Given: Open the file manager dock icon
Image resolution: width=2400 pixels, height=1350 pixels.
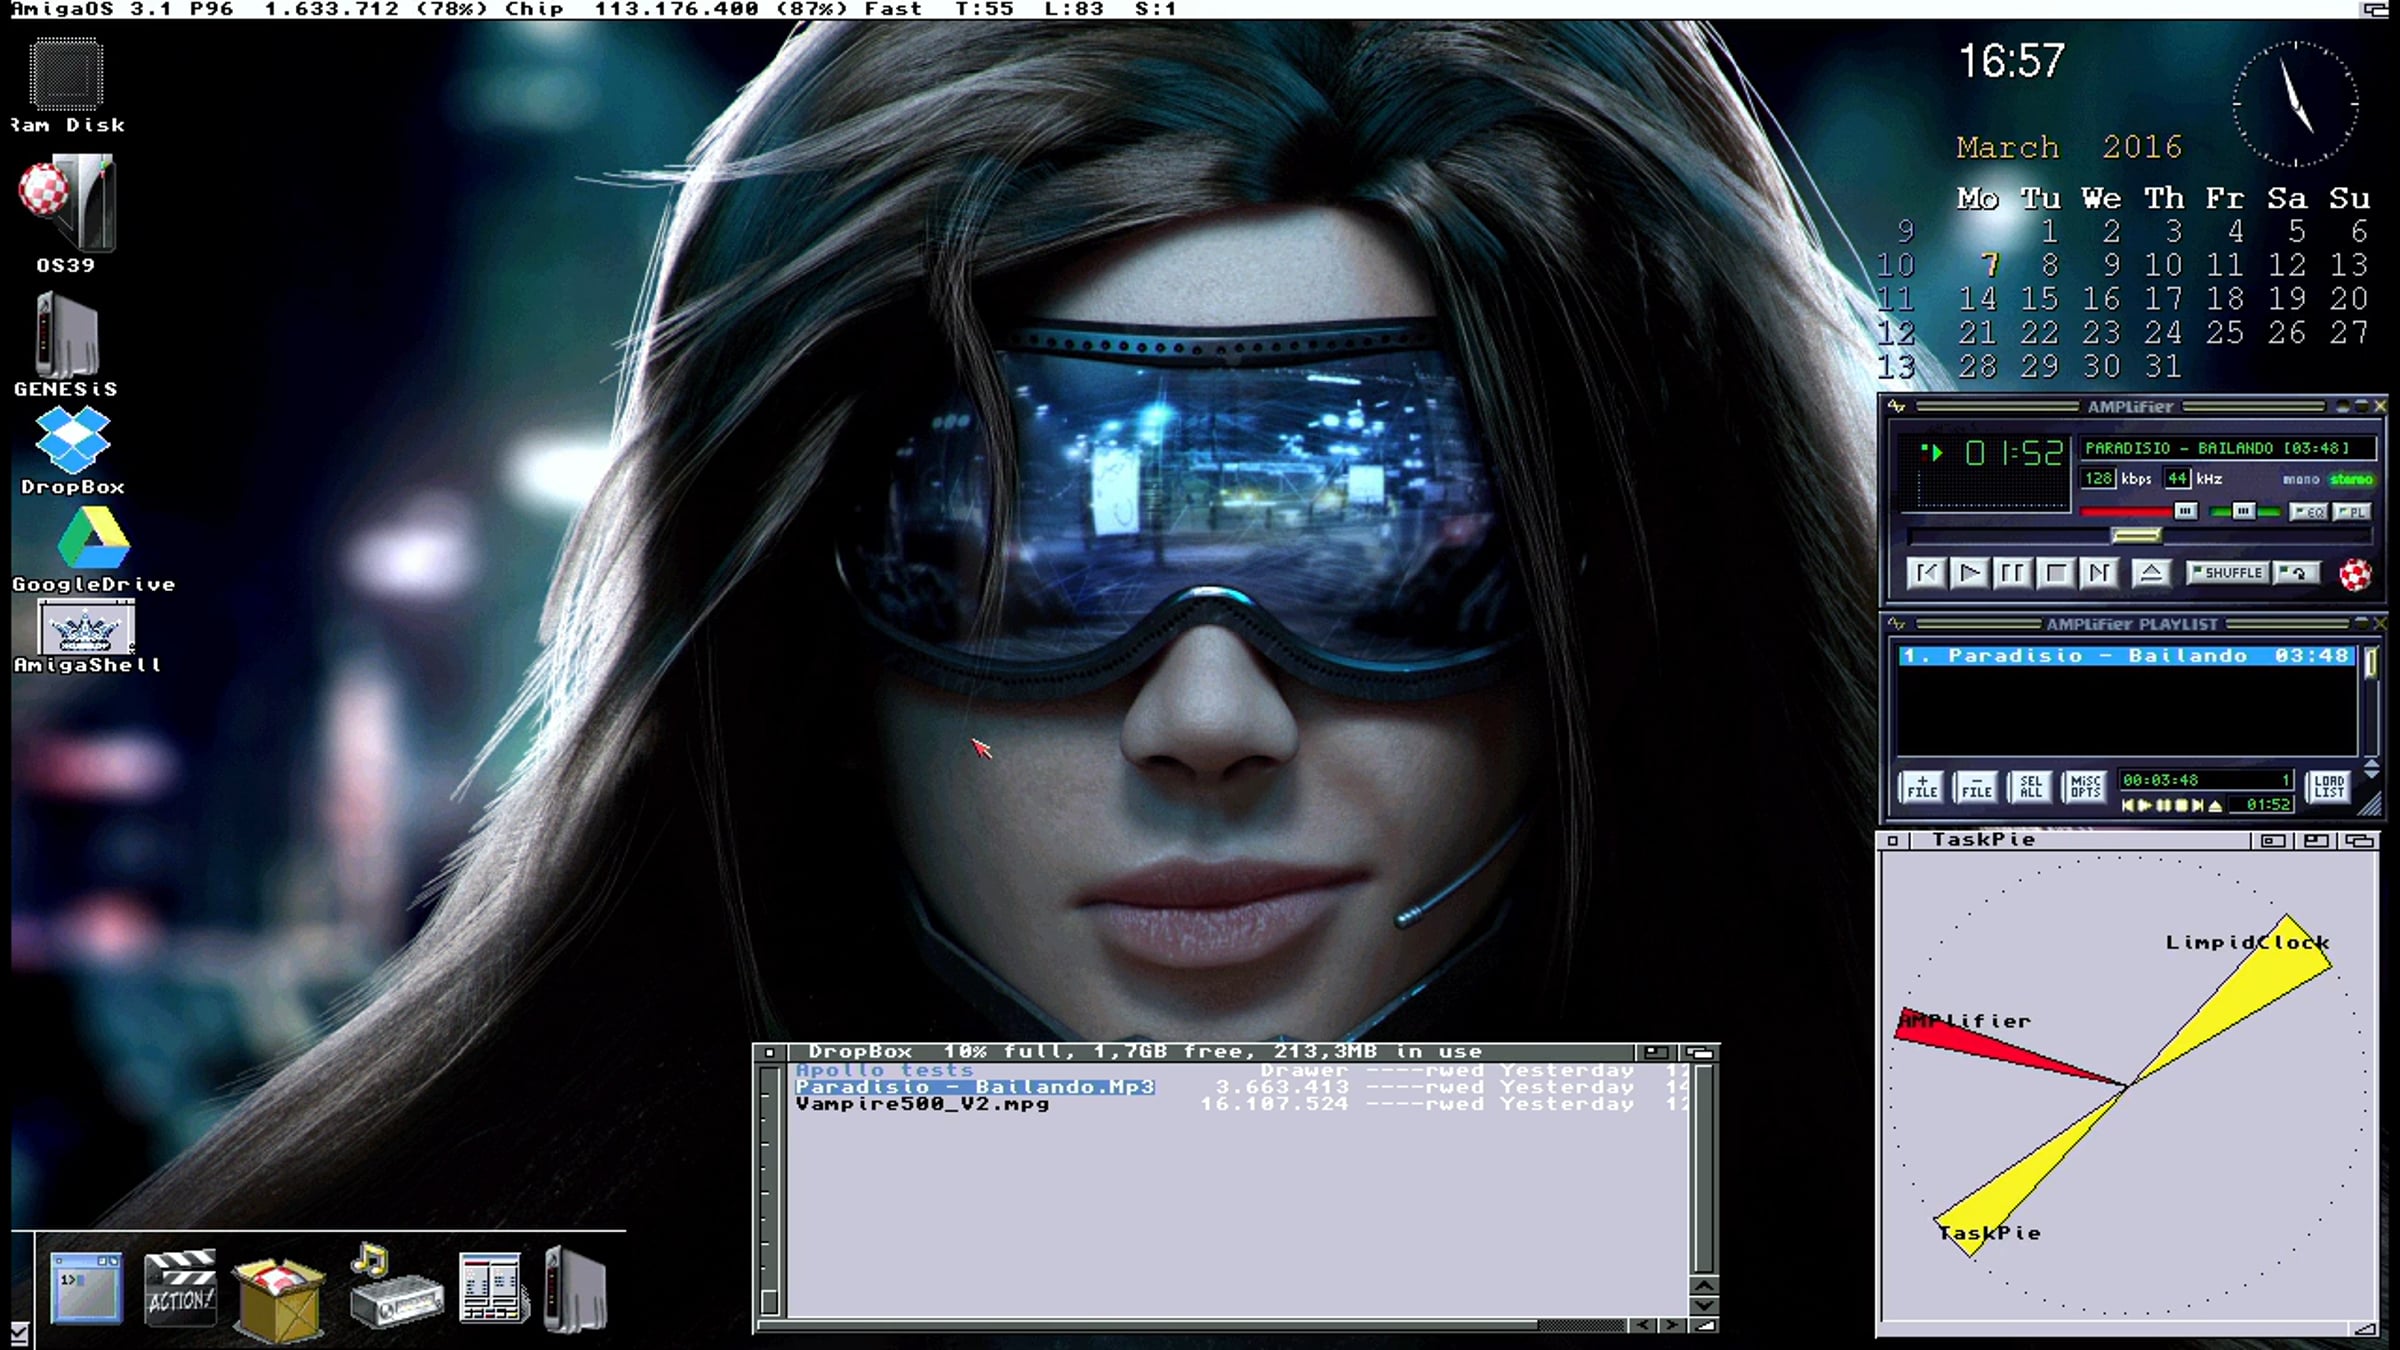Looking at the screenshot, I should [493, 1288].
